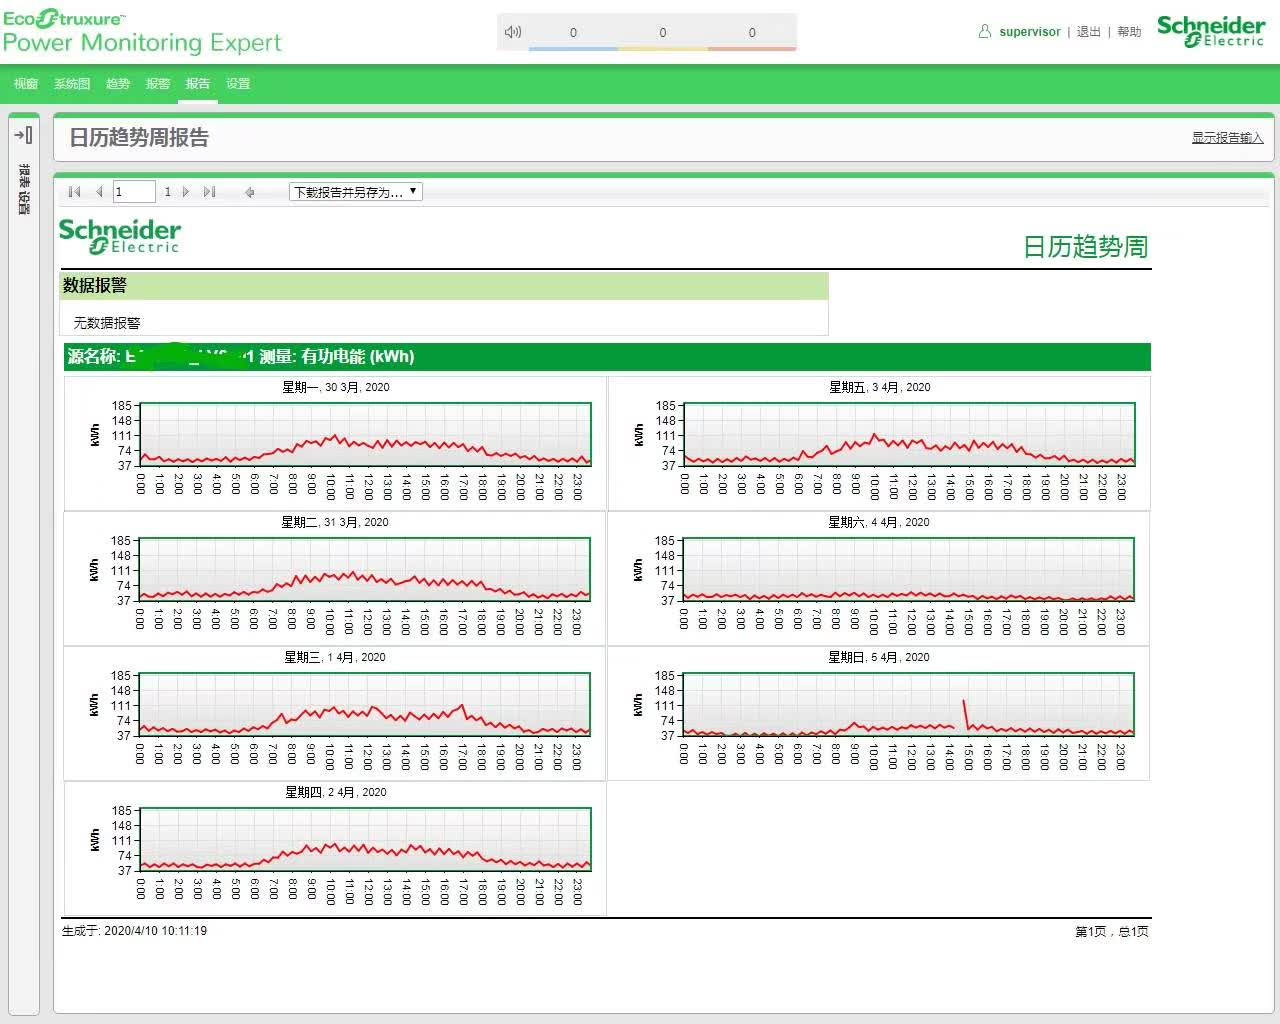This screenshot has height=1024, width=1280.
Task: Click the 退出 logout link
Action: pyautogui.click(x=1088, y=32)
